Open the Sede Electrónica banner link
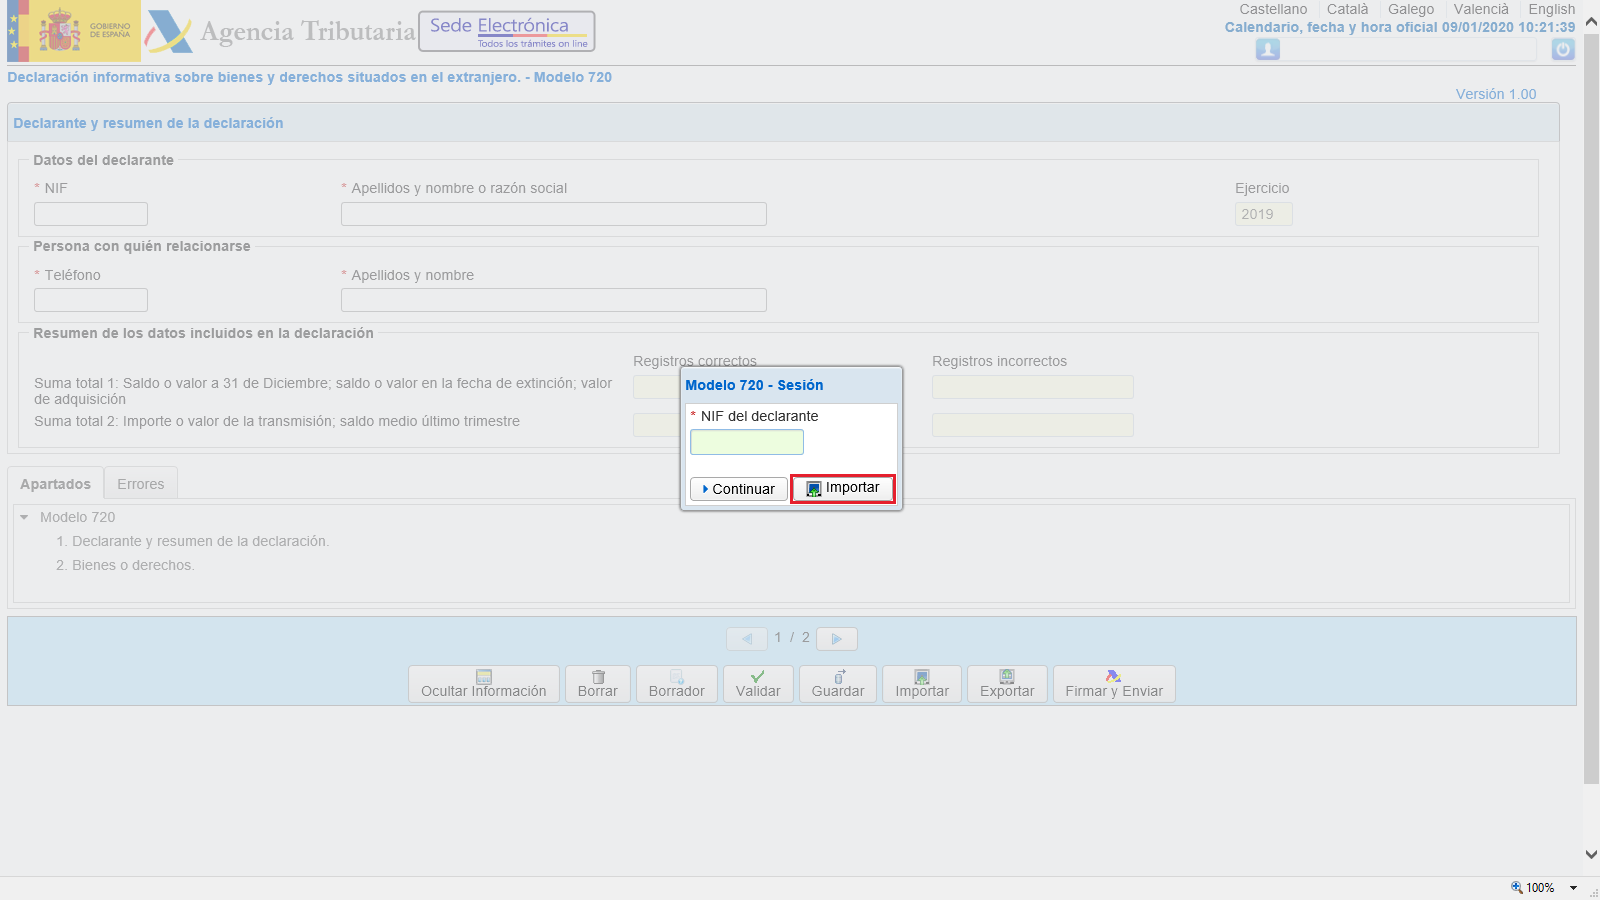 coord(506,31)
